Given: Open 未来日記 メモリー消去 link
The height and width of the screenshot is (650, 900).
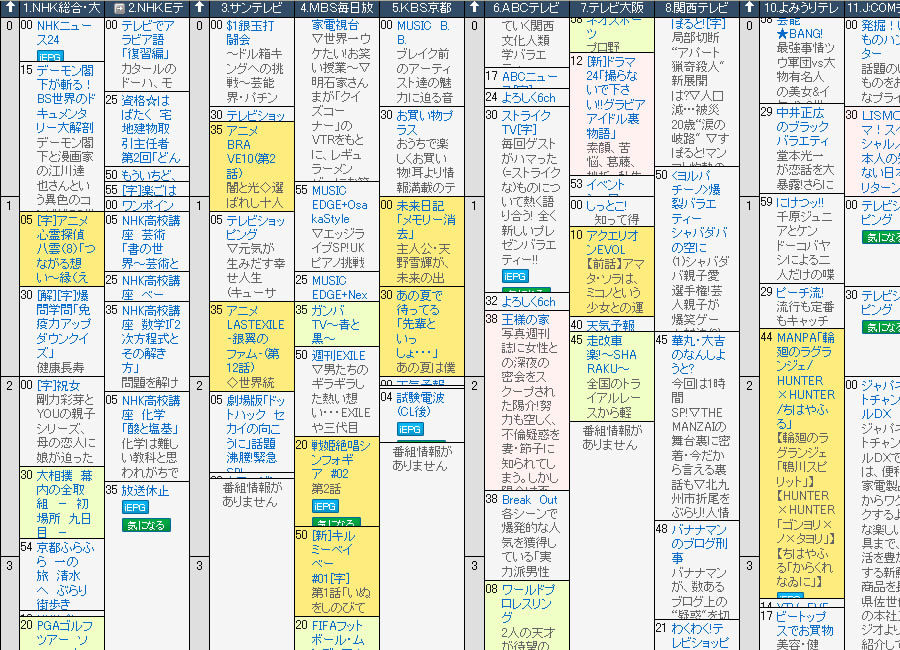Looking at the screenshot, I should (x=426, y=219).
